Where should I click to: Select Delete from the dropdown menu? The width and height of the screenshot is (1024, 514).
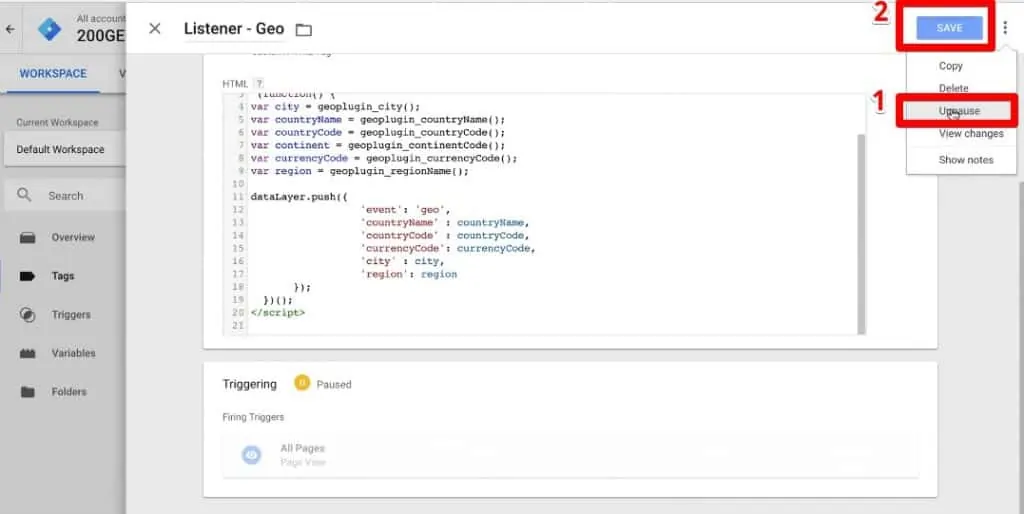(953, 88)
